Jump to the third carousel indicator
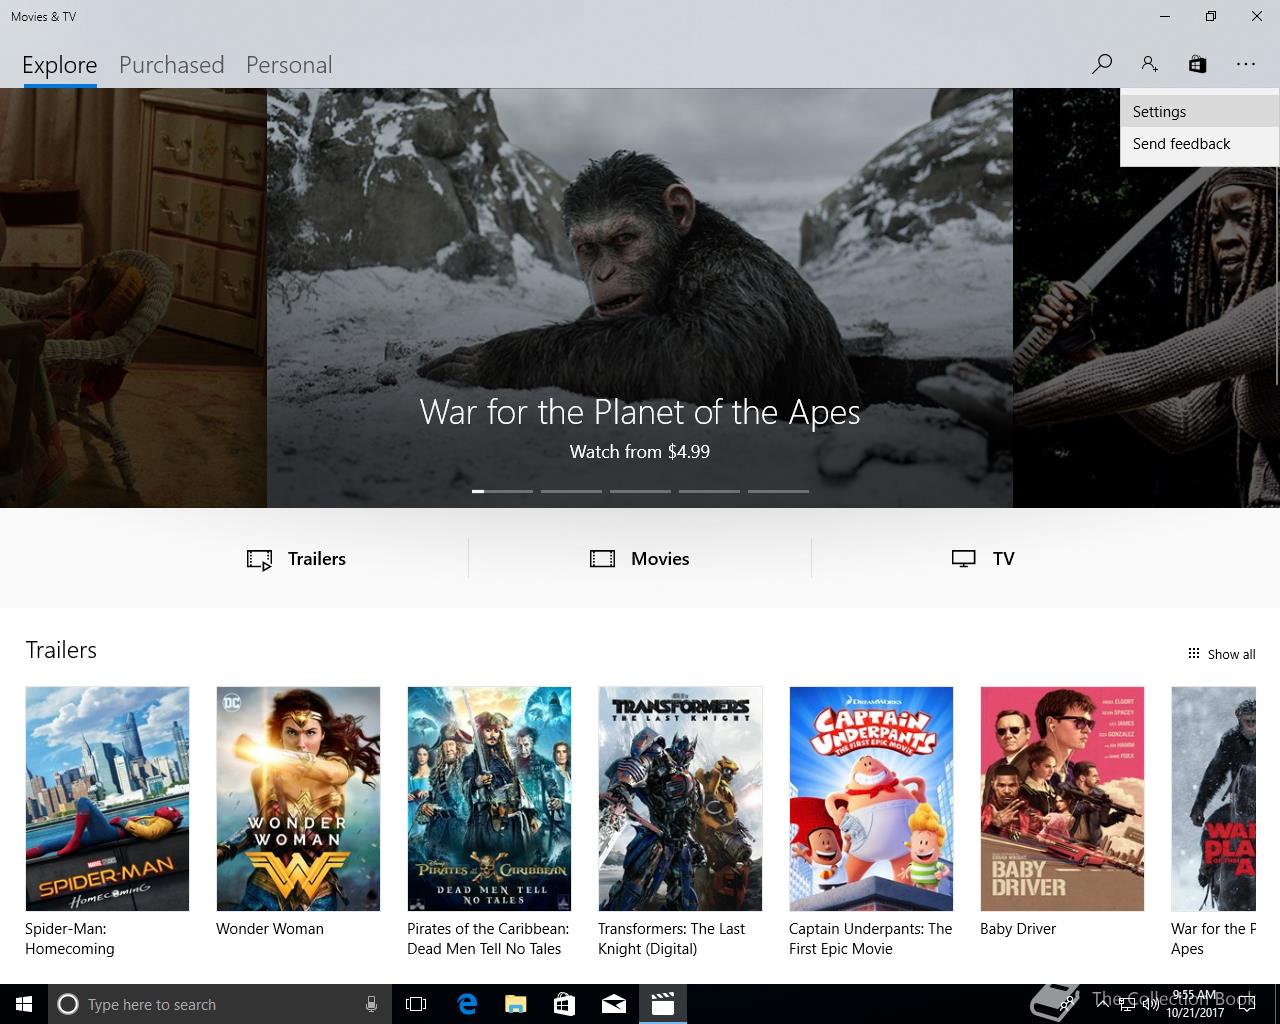This screenshot has width=1280, height=1024. pos(640,491)
